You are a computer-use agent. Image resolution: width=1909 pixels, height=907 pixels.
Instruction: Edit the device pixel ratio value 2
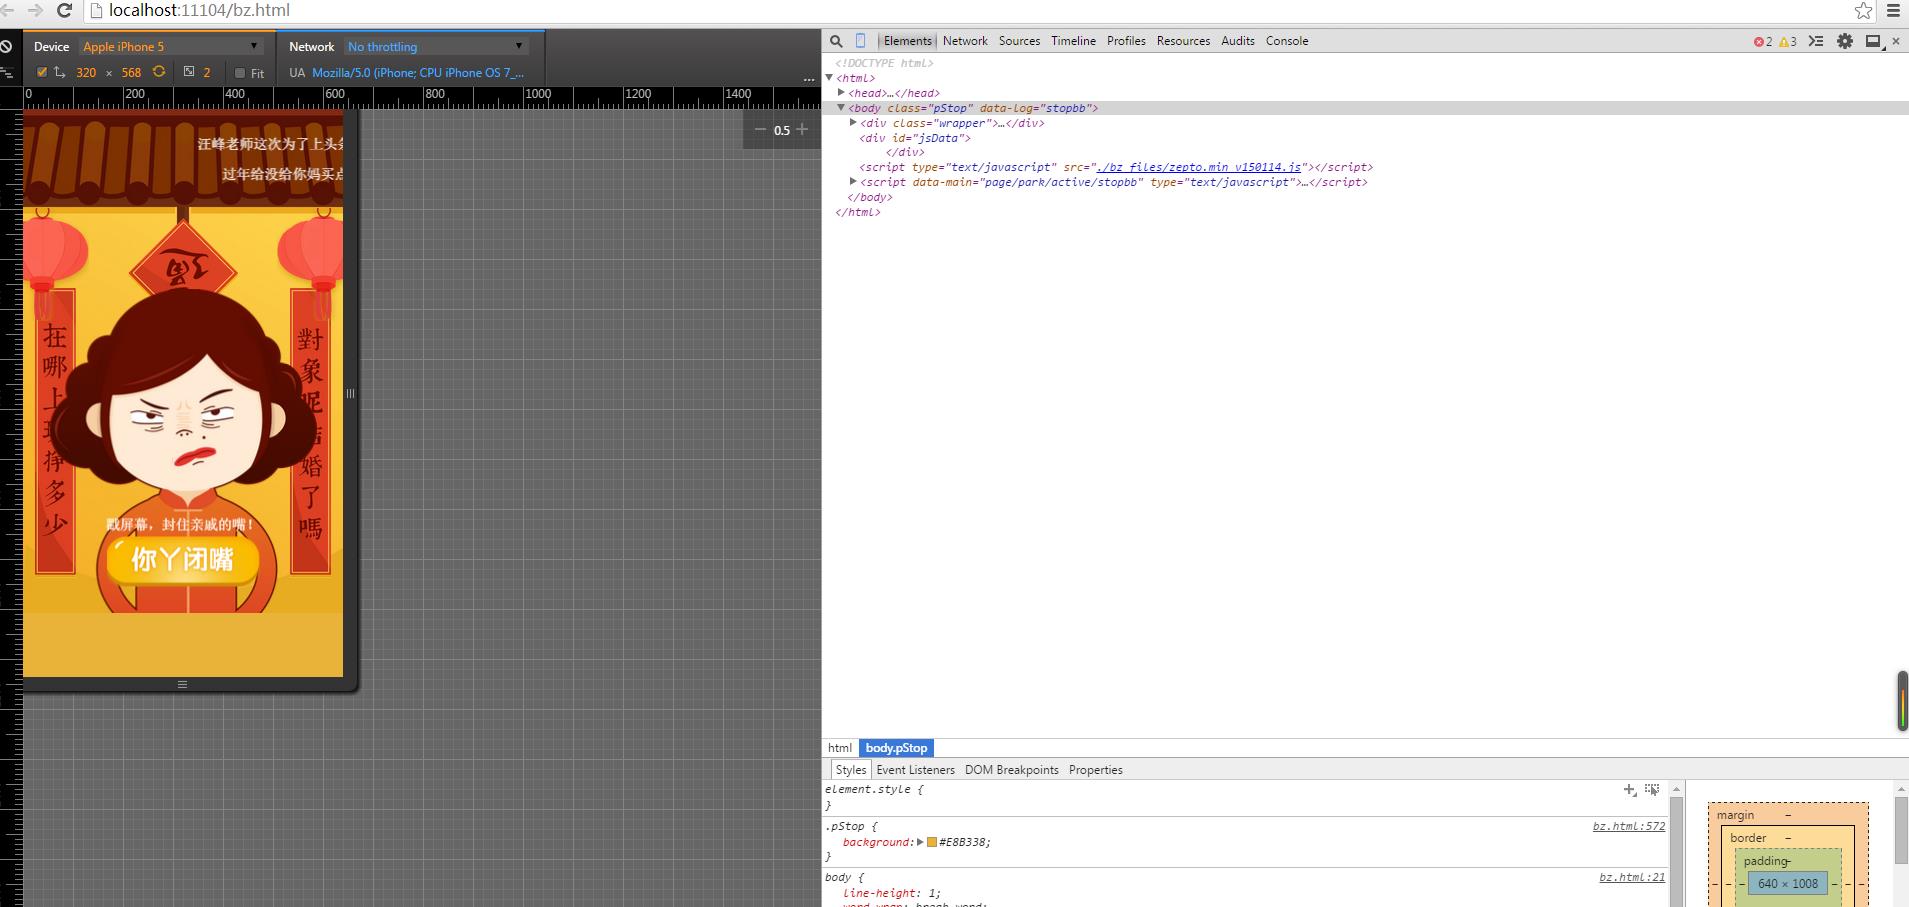(207, 73)
